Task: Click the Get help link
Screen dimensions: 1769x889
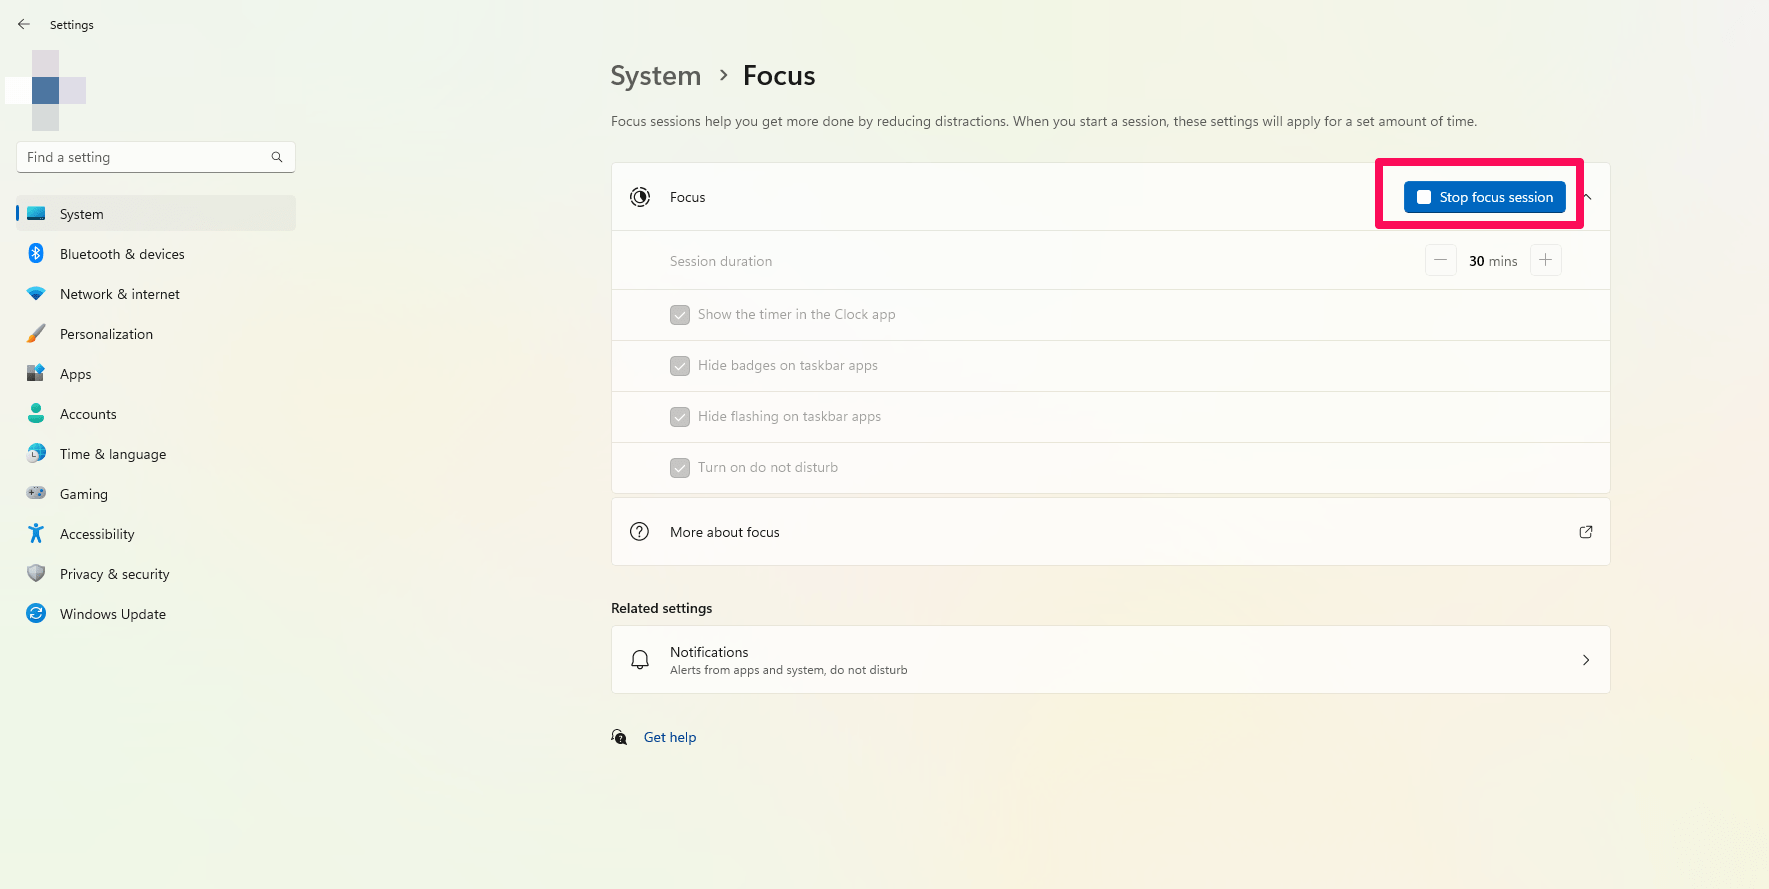Action: [670, 737]
